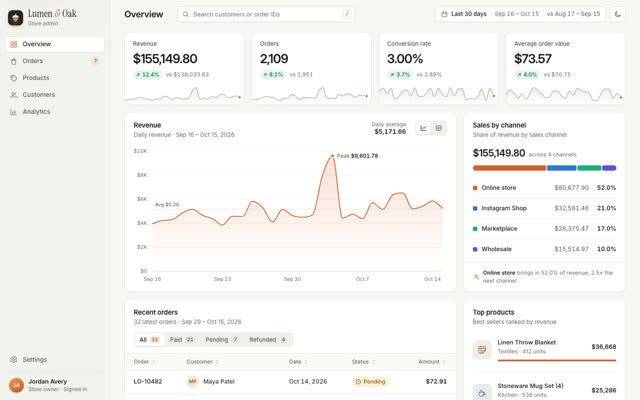The height and width of the screenshot is (400, 640).
Task: Click the purple Wholesale bar segment
Action: tap(609, 168)
